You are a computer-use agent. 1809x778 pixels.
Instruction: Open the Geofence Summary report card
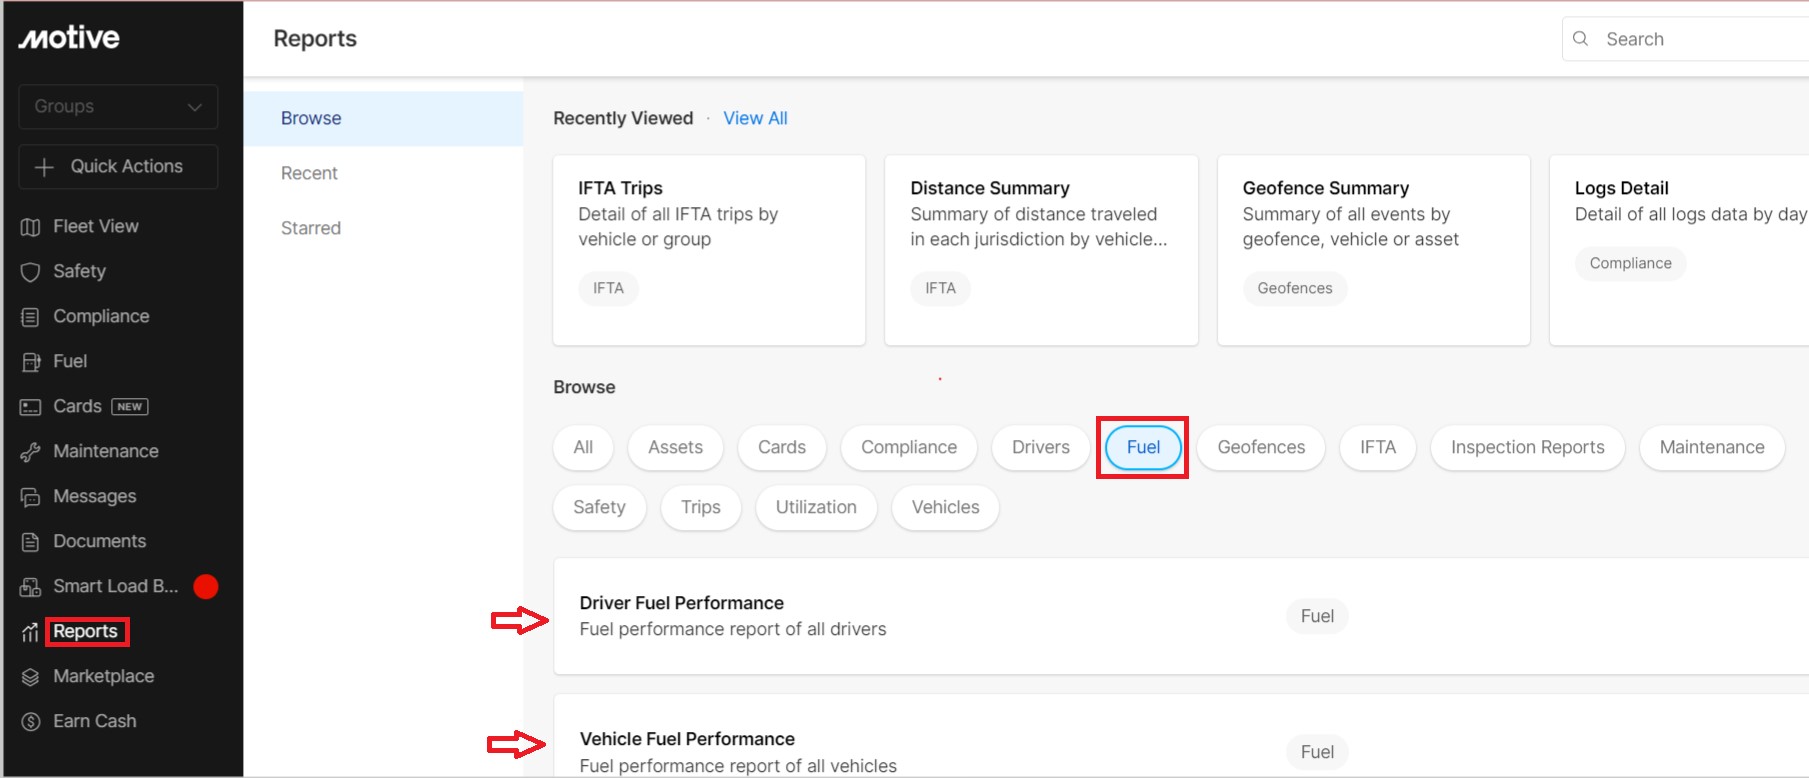pos(1373,250)
